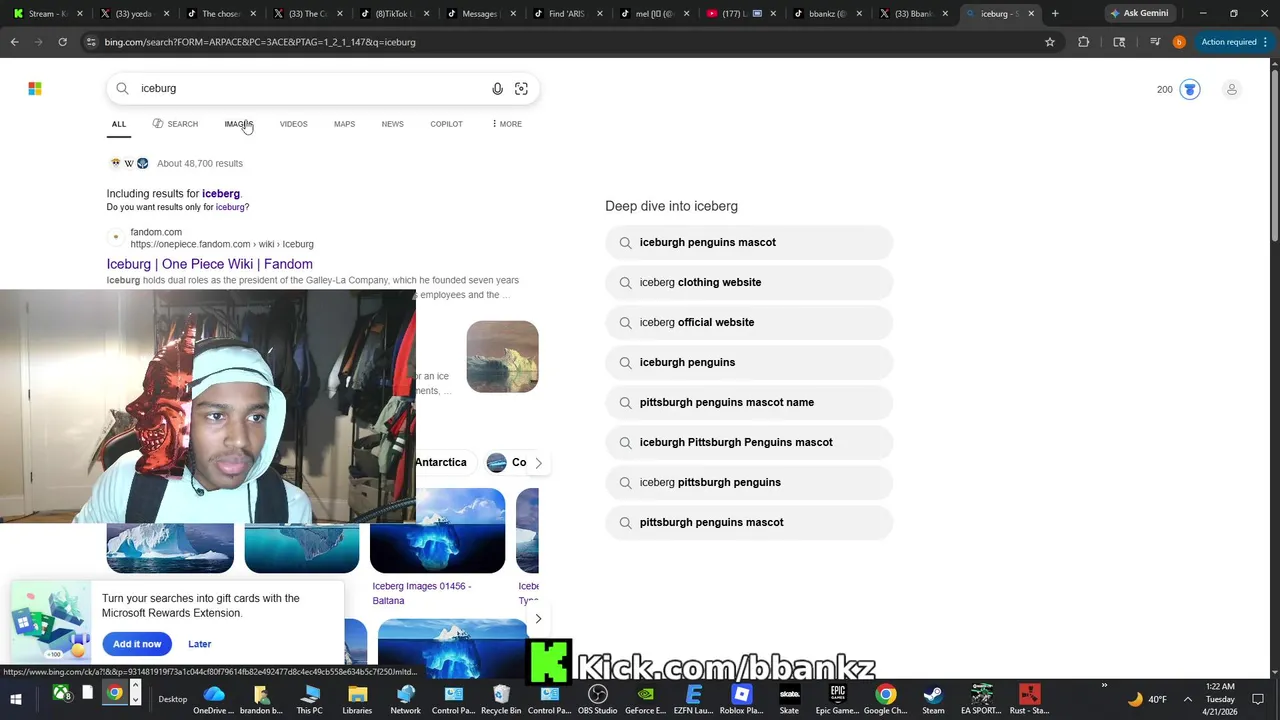
Task: Switch to VIDEOS search tab
Action: tap(294, 124)
